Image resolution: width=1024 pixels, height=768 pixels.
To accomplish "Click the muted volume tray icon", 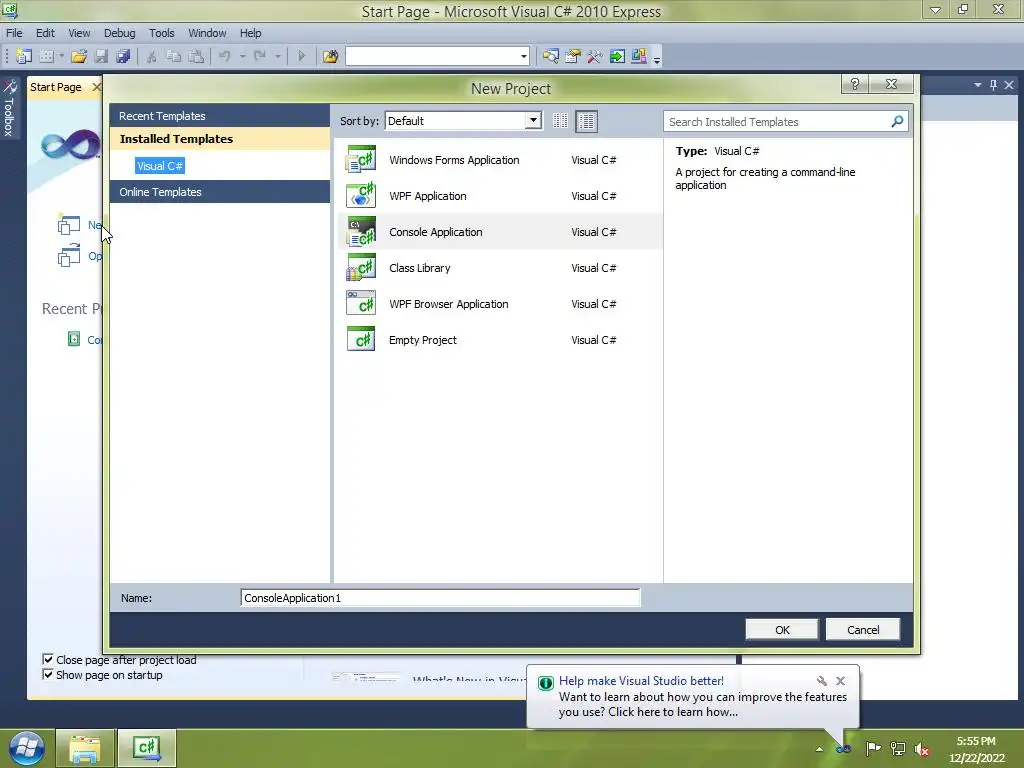I will click(x=922, y=748).
